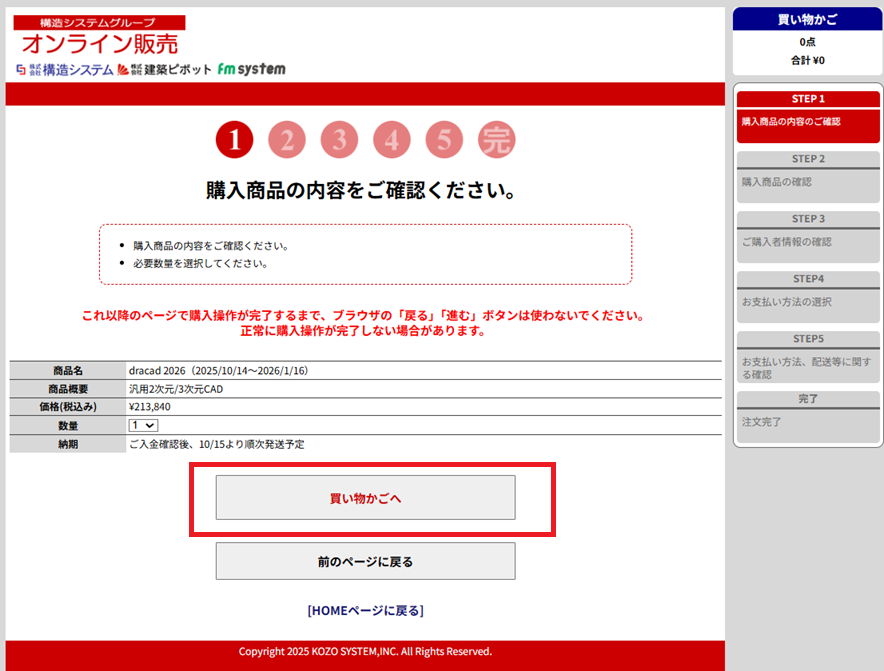Click the 建築ピボット company logo

point(165,69)
